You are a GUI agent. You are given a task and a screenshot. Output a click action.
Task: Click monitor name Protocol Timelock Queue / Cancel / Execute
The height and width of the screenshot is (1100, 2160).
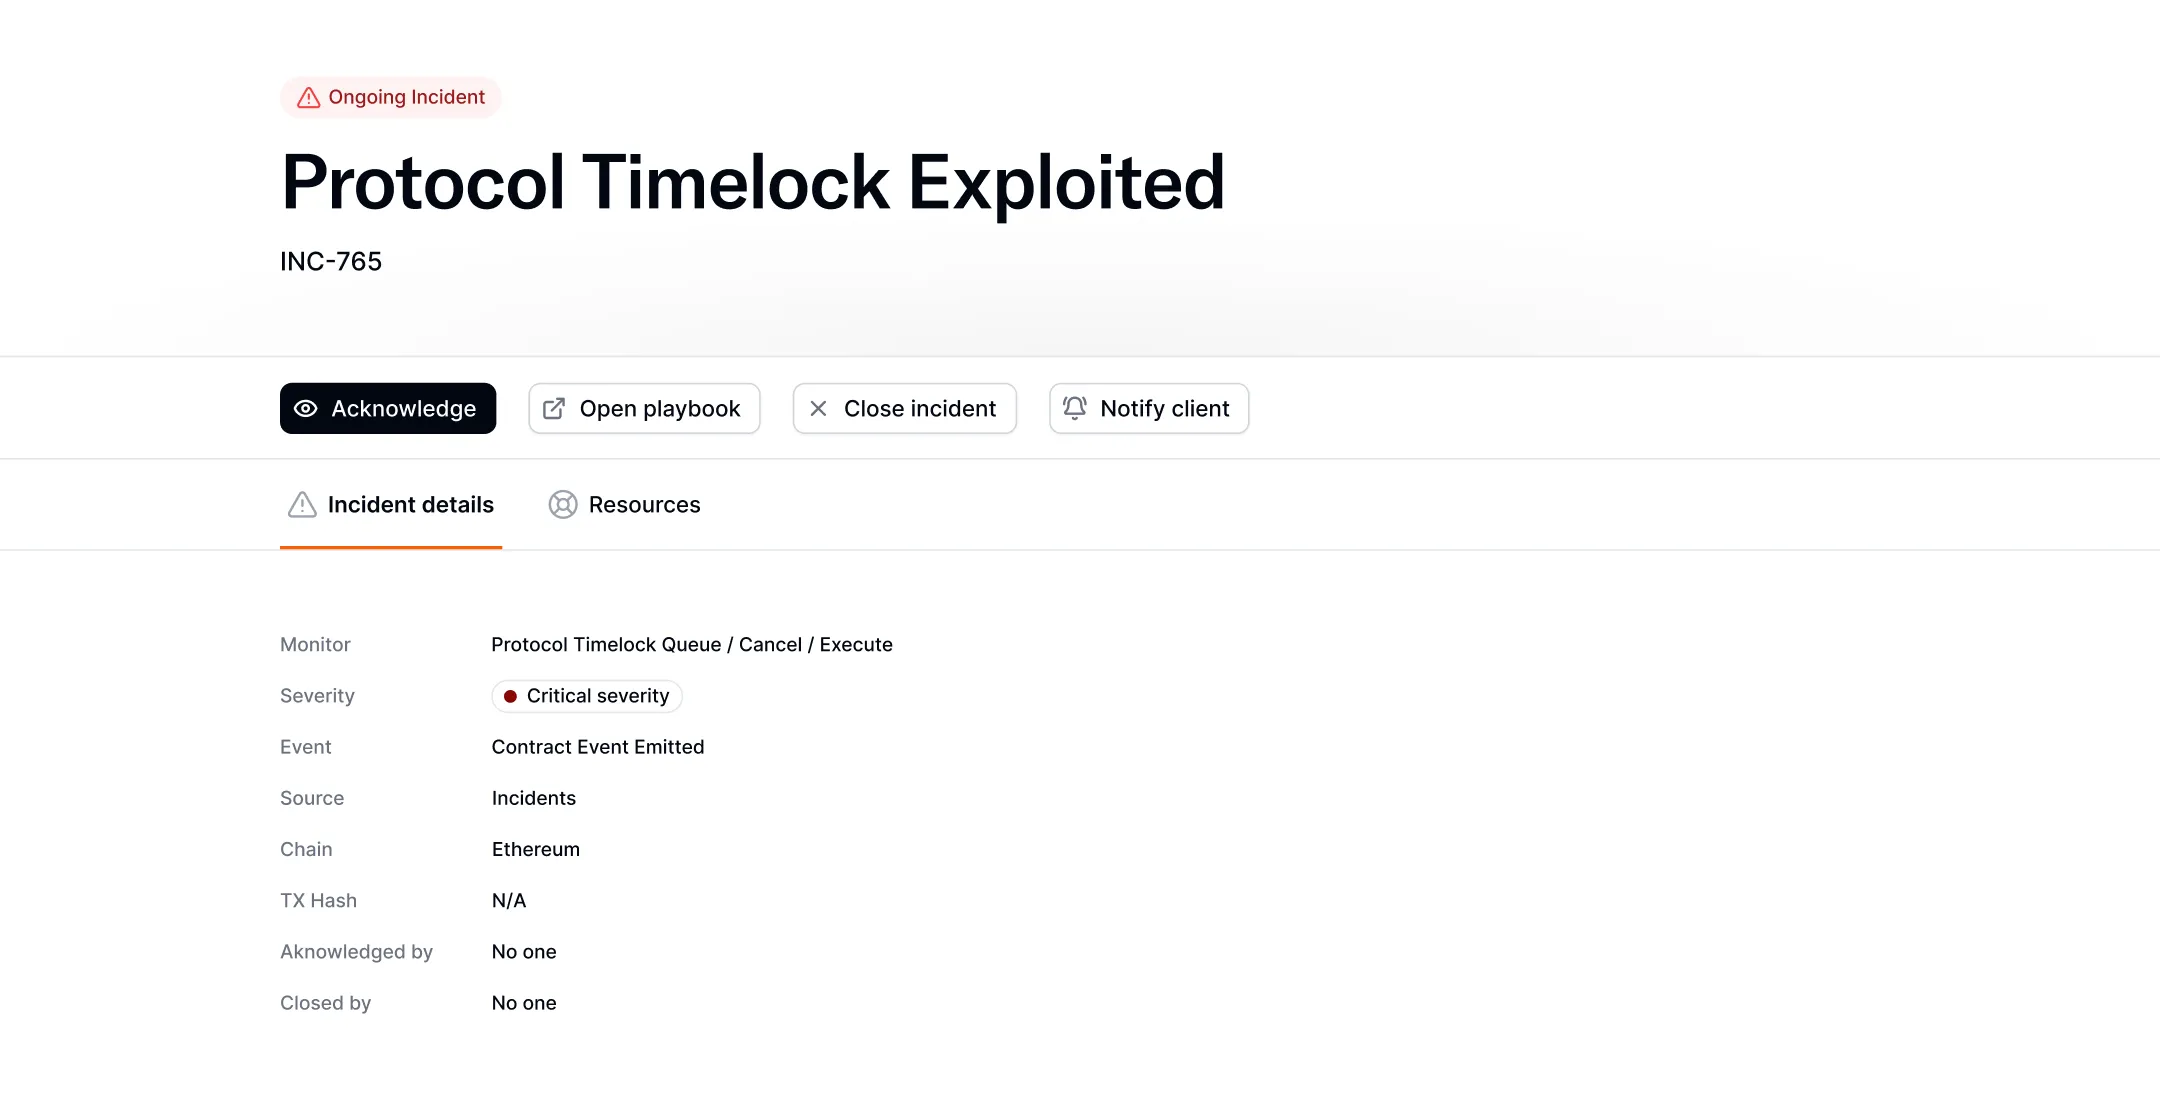pyautogui.click(x=692, y=645)
